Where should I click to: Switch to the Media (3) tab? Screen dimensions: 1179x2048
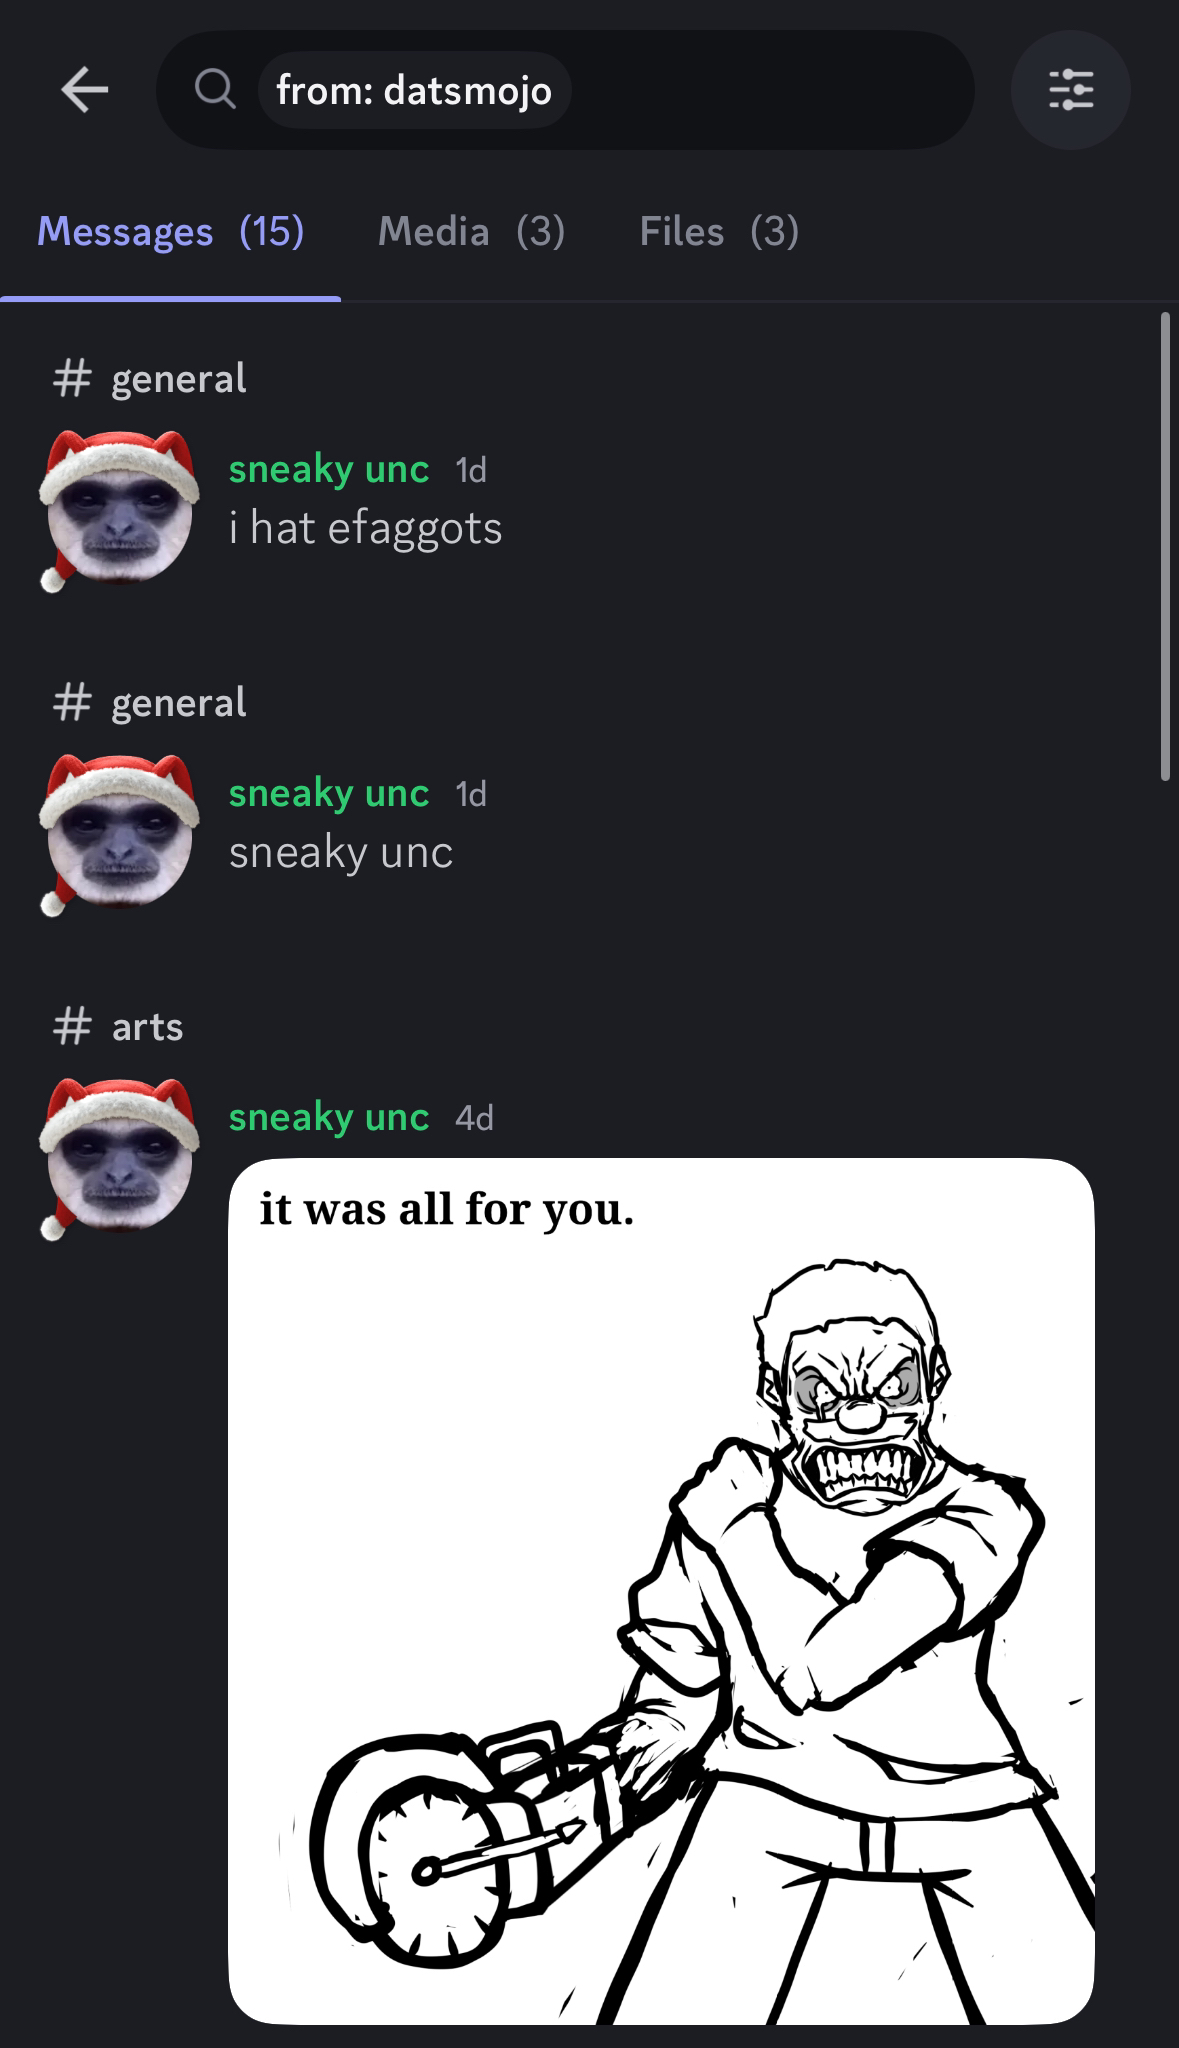[471, 232]
